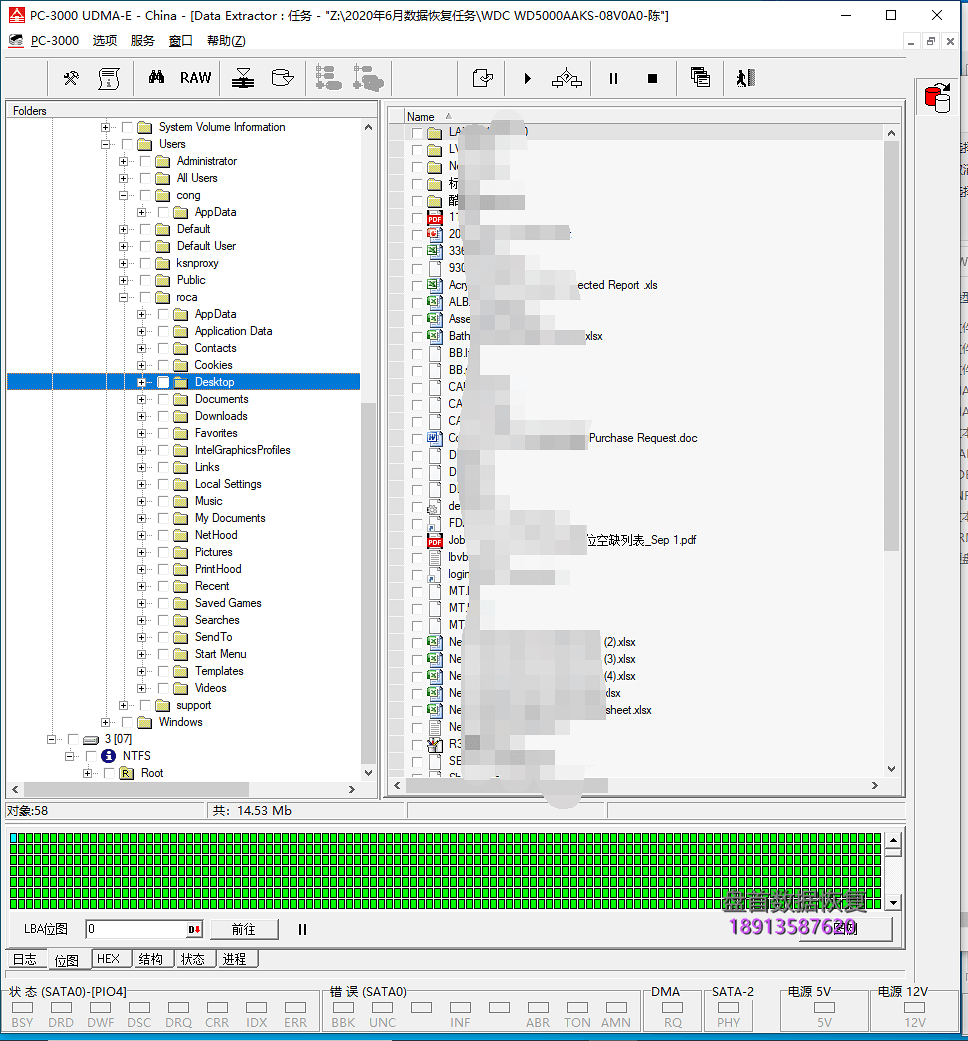Click the PC-3000 application menu icon

click(16, 40)
